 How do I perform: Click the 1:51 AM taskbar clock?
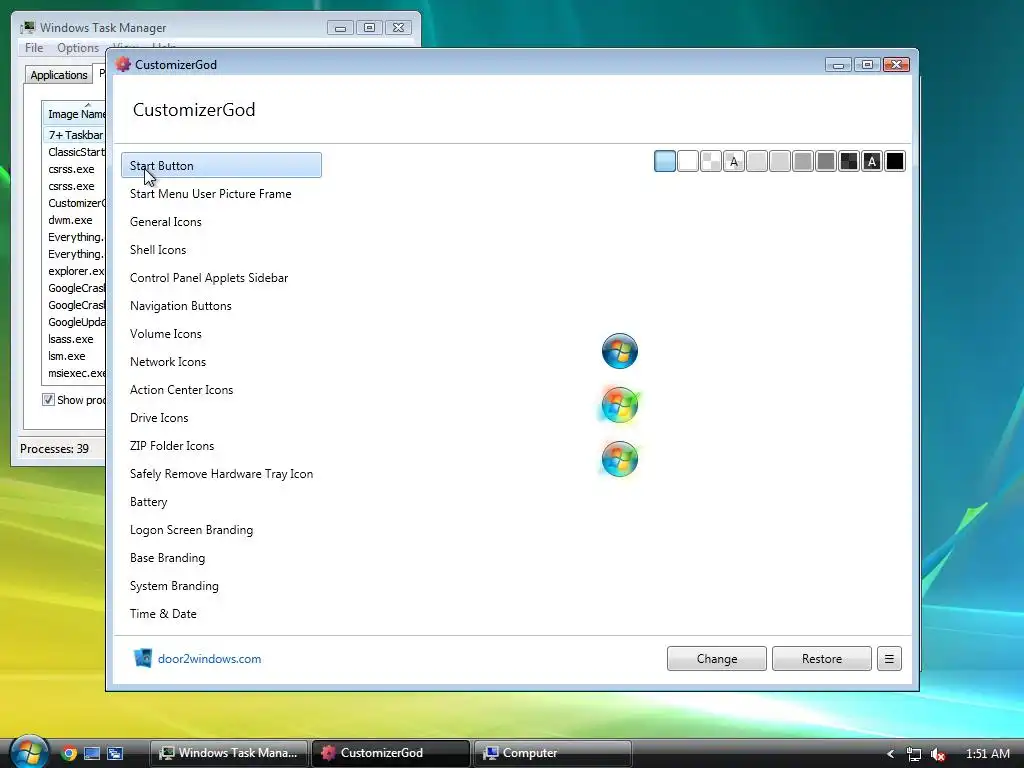[x=987, y=754]
